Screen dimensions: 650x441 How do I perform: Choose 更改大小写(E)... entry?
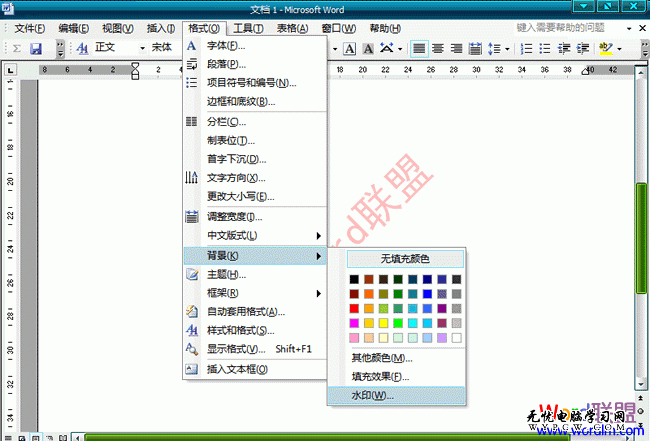point(255,196)
